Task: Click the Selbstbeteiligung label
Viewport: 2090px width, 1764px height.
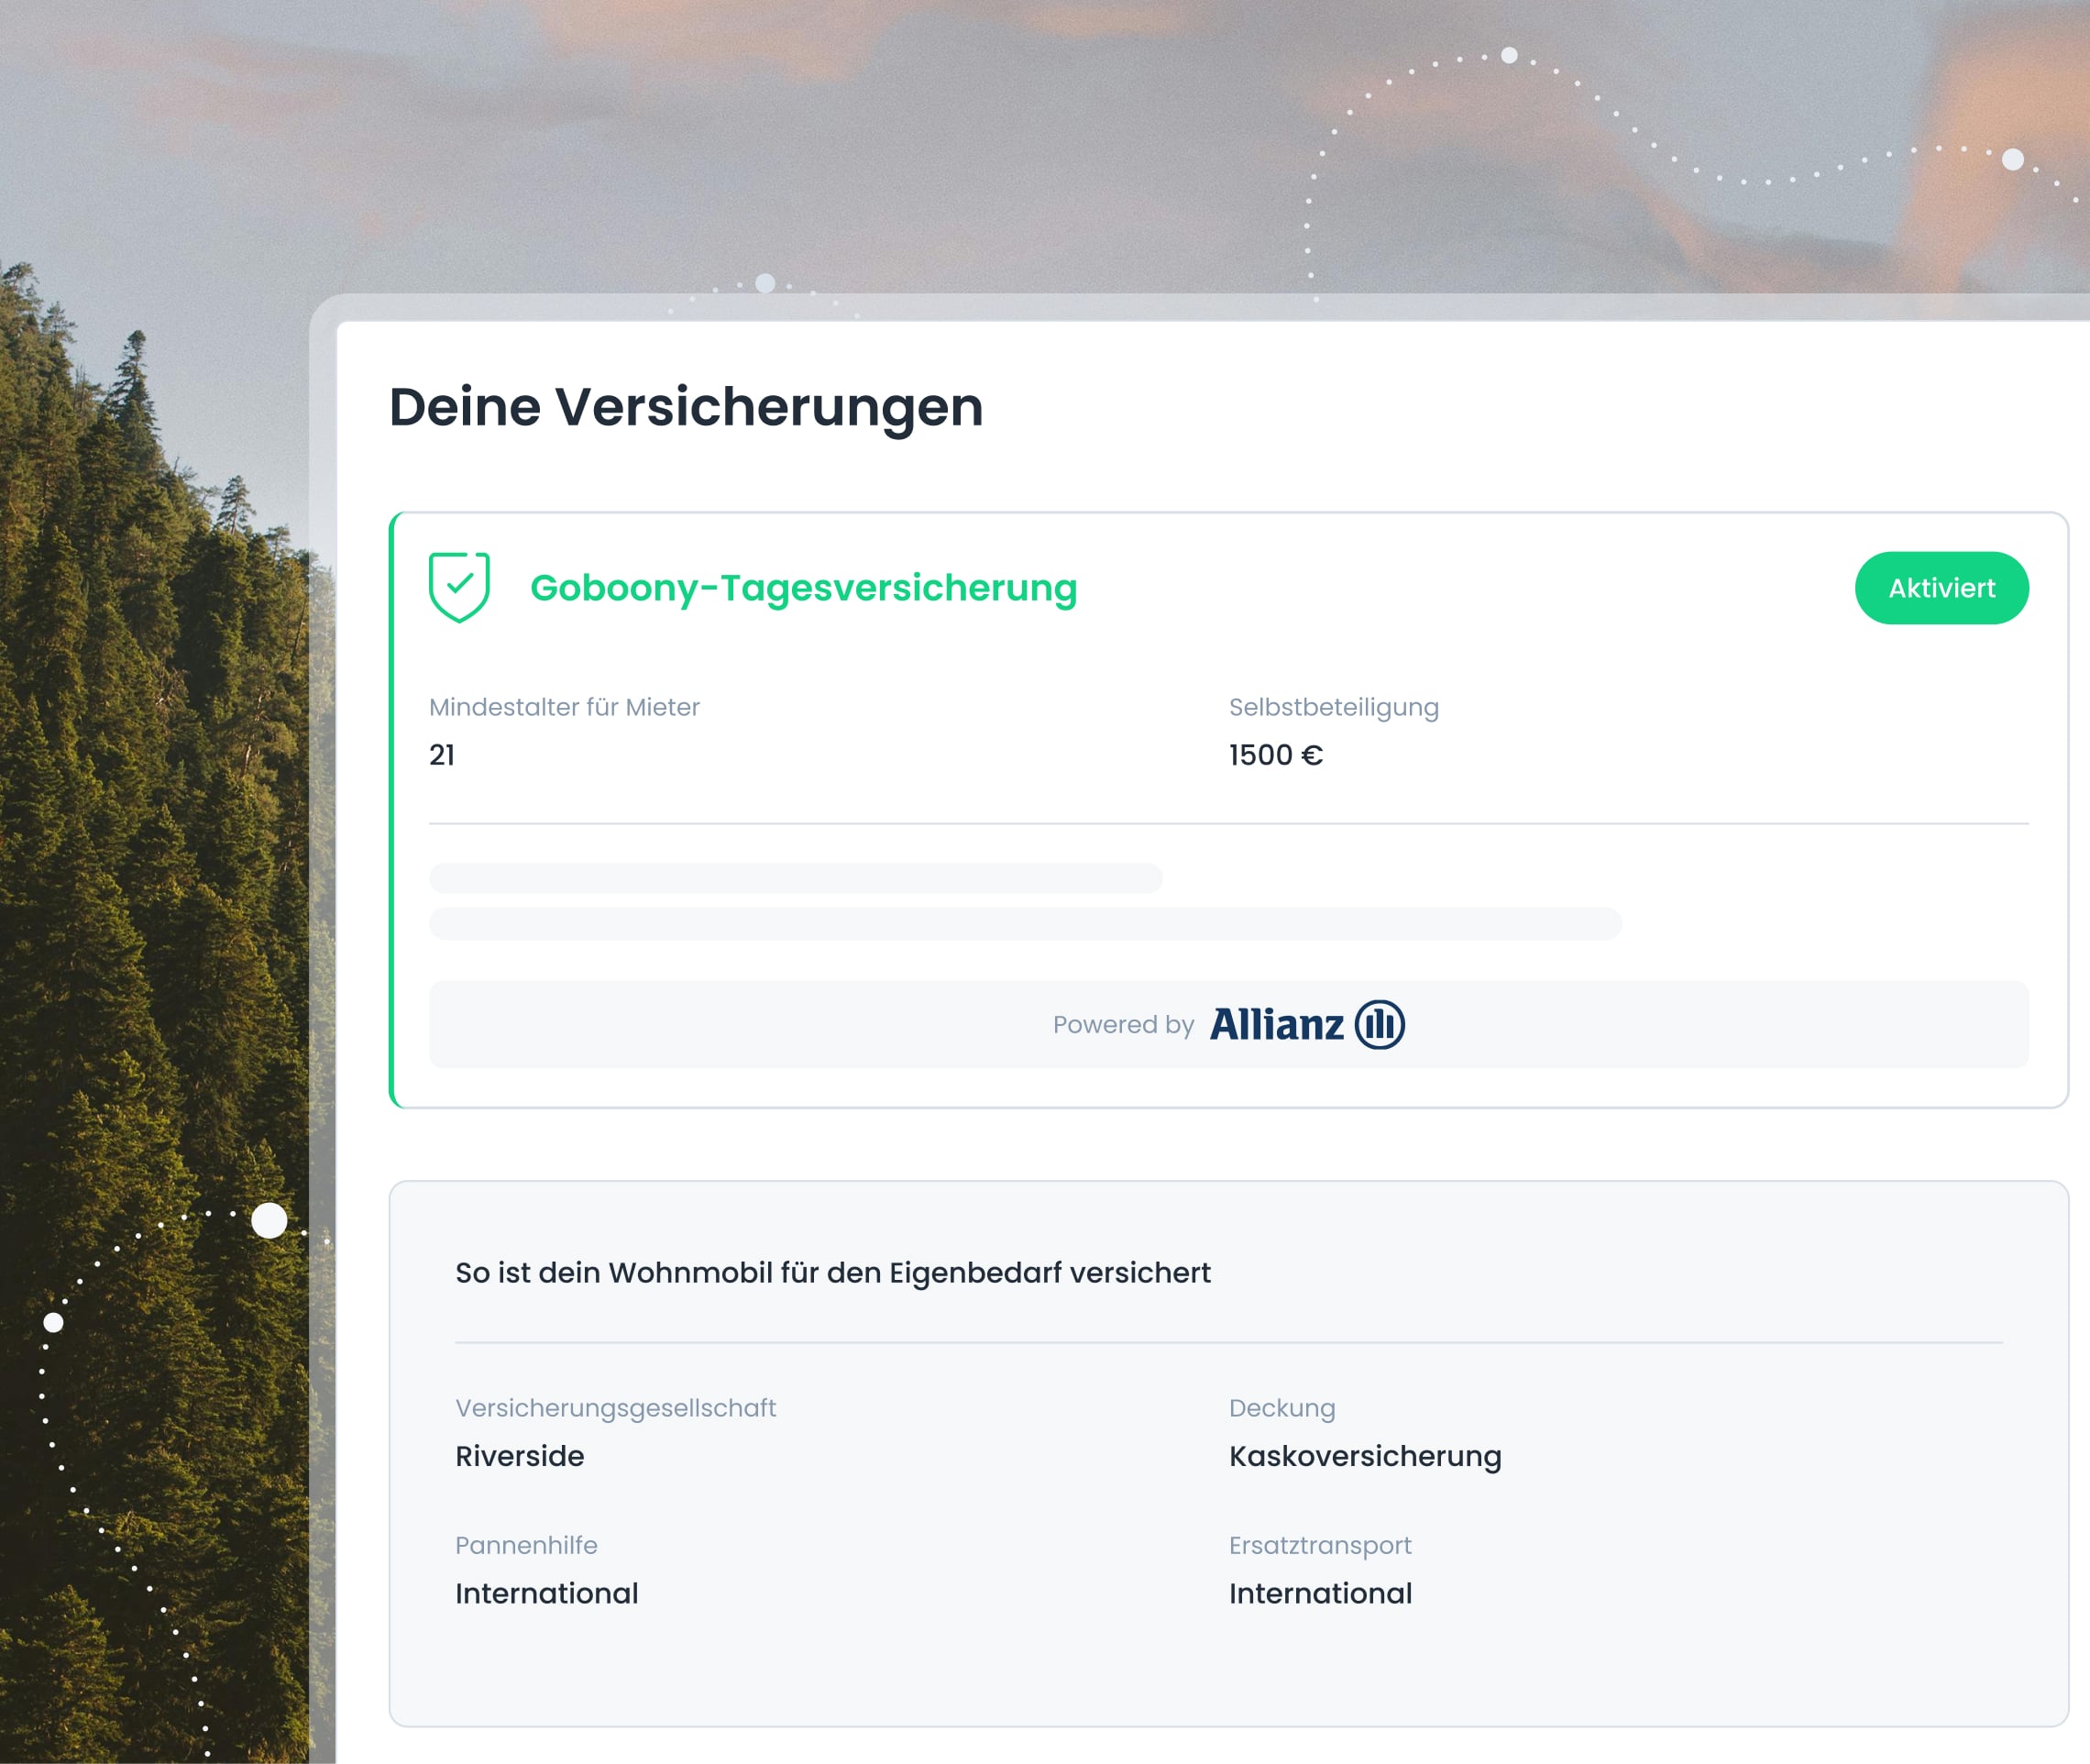Action: [x=1333, y=707]
